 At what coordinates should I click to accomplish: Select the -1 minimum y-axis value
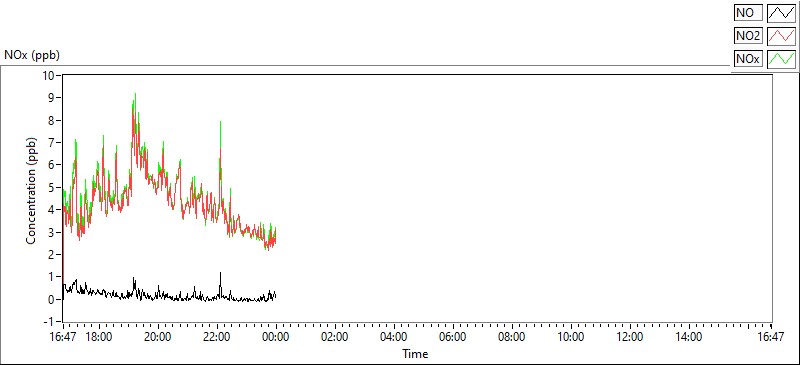click(x=48, y=322)
